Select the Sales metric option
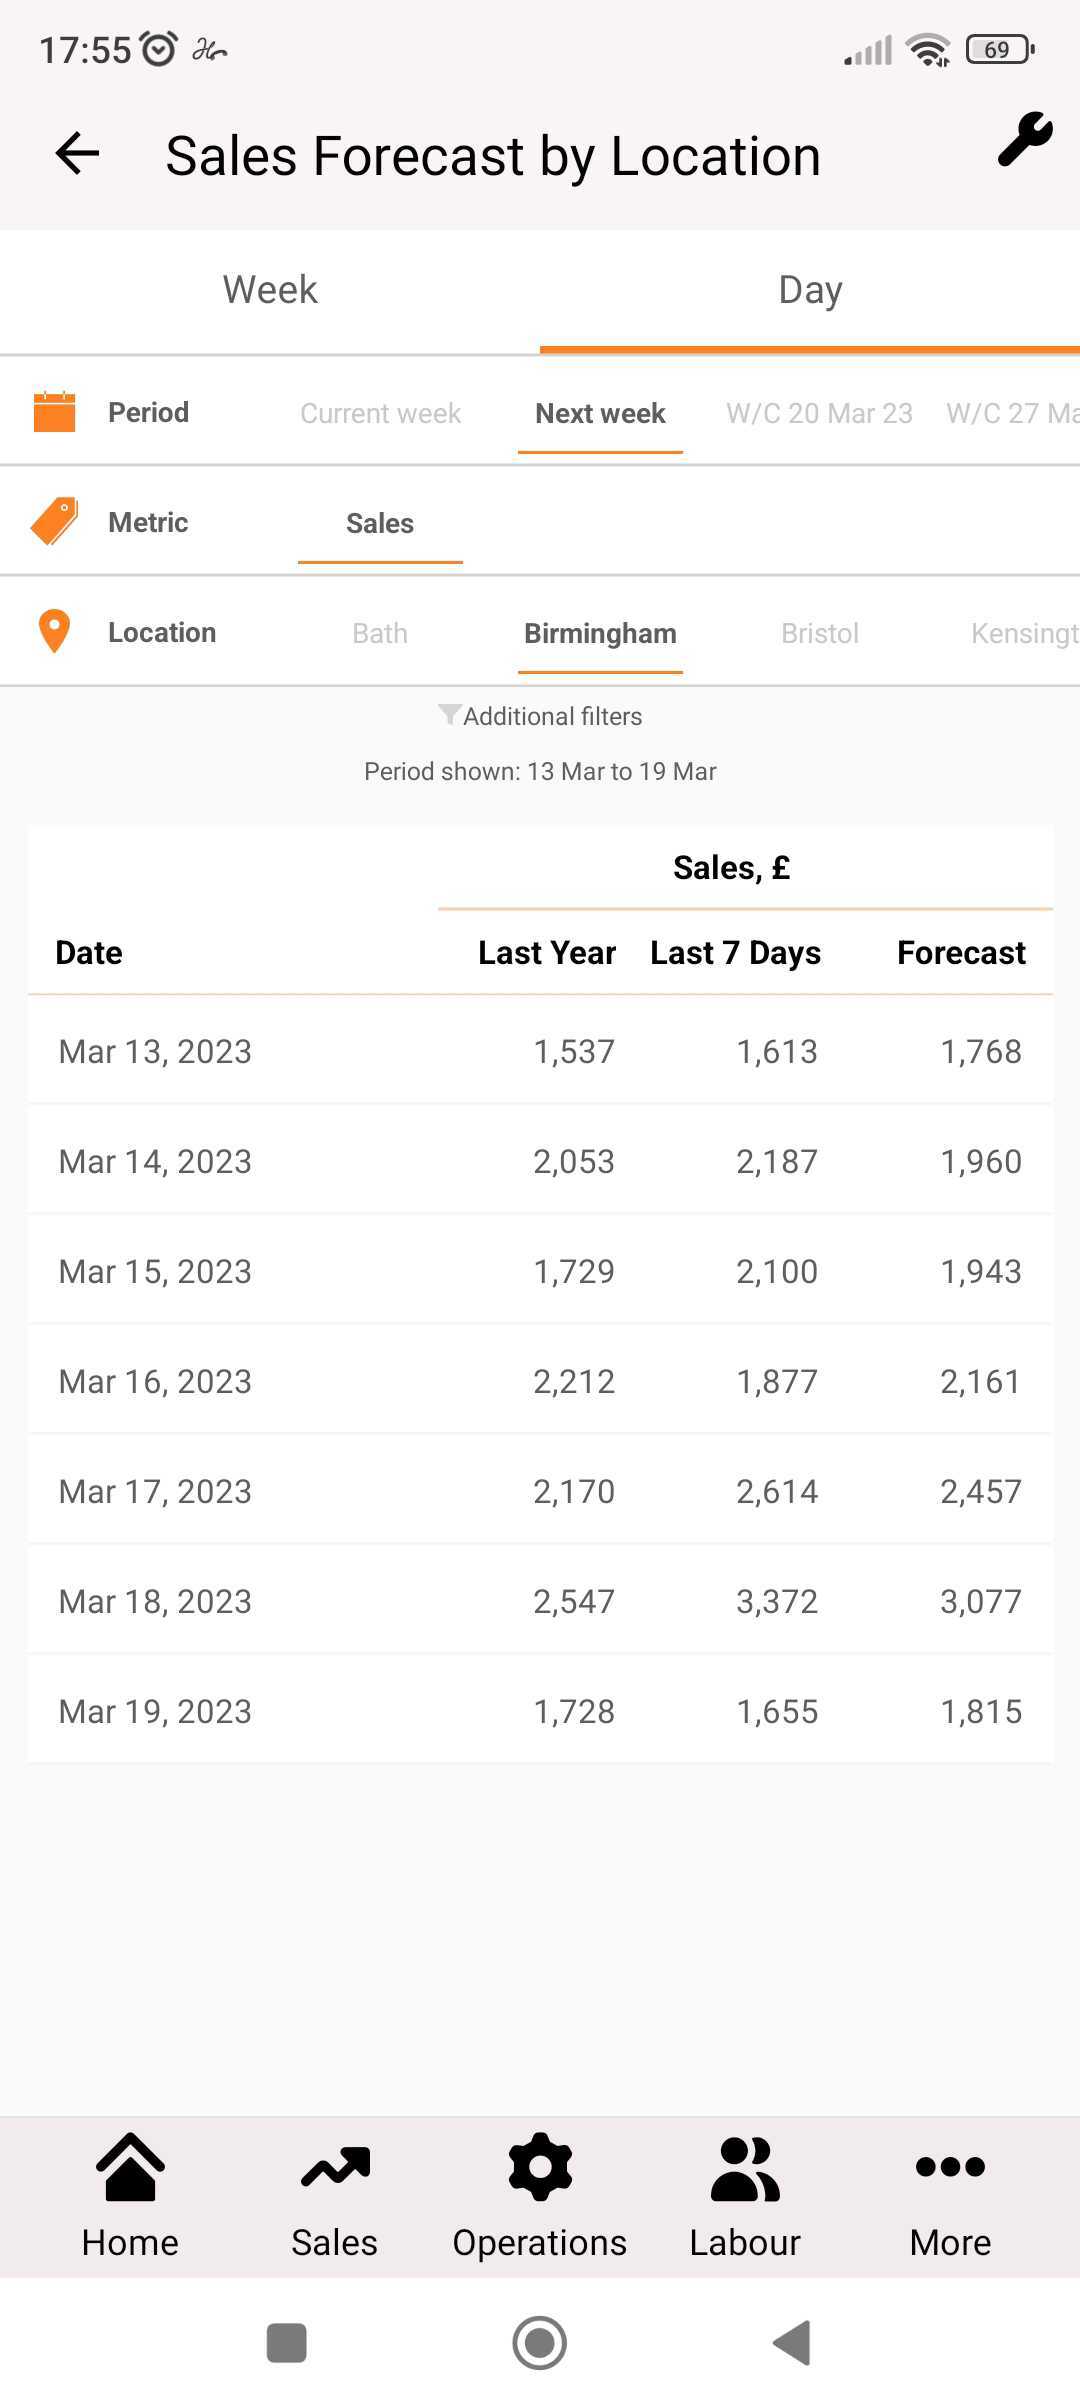Image resolution: width=1080 pixels, height=2408 pixels. click(x=380, y=523)
